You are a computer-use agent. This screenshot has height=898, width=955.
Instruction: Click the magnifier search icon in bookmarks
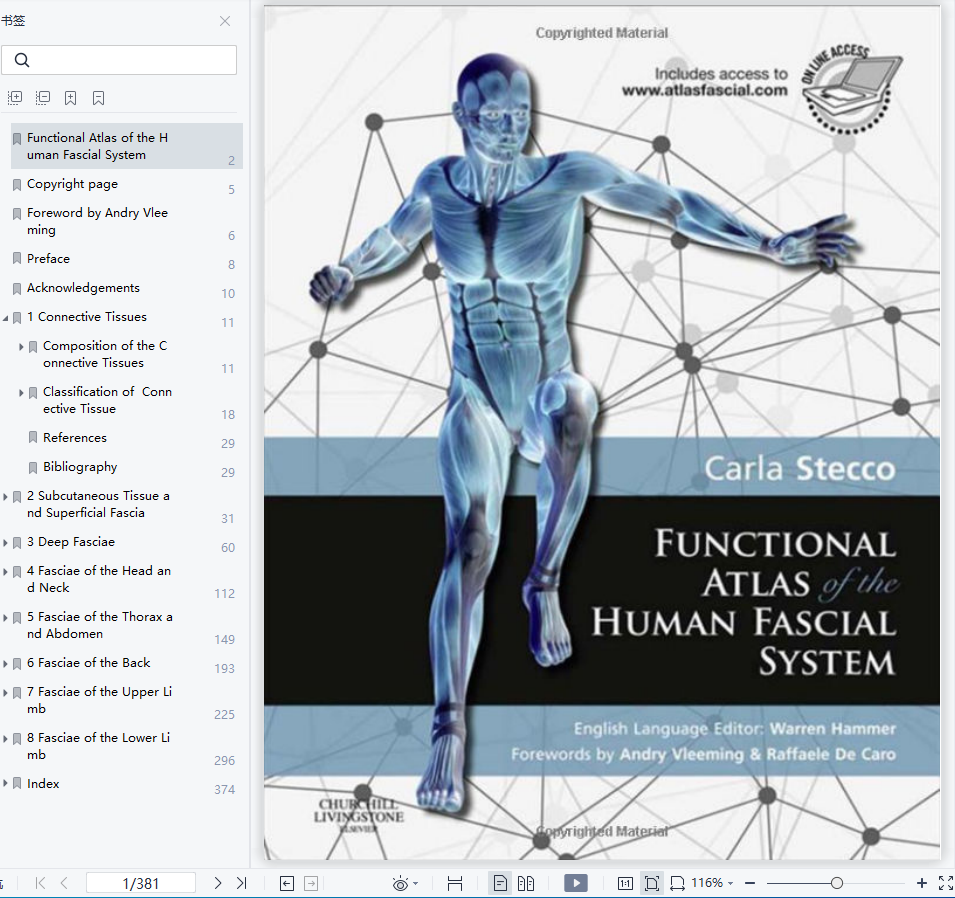pyautogui.click(x=22, y=60)
